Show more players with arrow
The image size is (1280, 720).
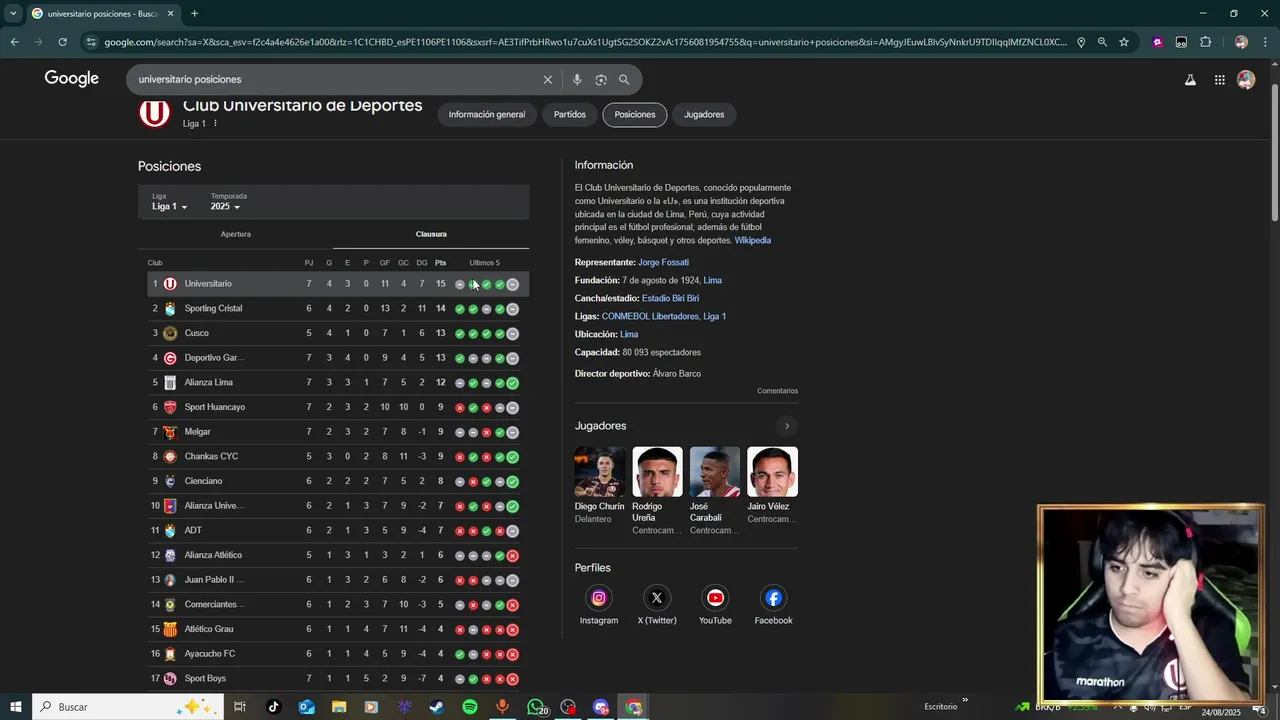[x=787, y=426]
